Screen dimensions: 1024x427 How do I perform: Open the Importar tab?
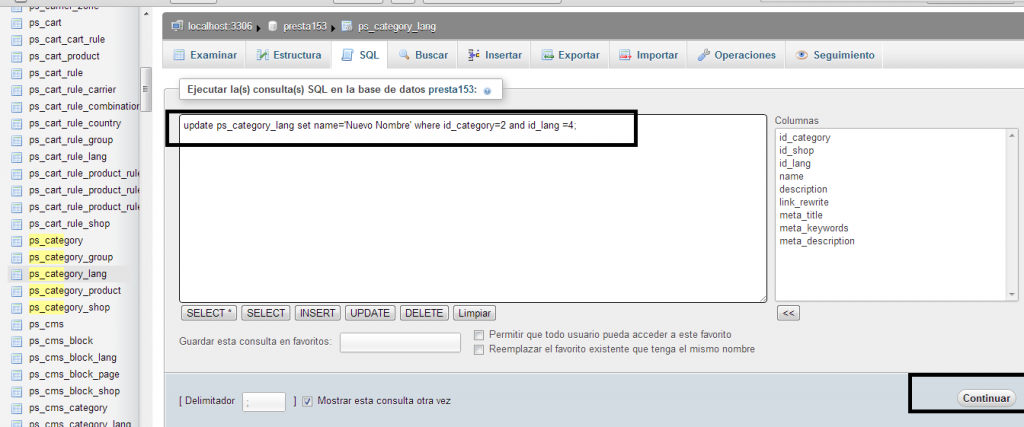click(x=648, y=55)
